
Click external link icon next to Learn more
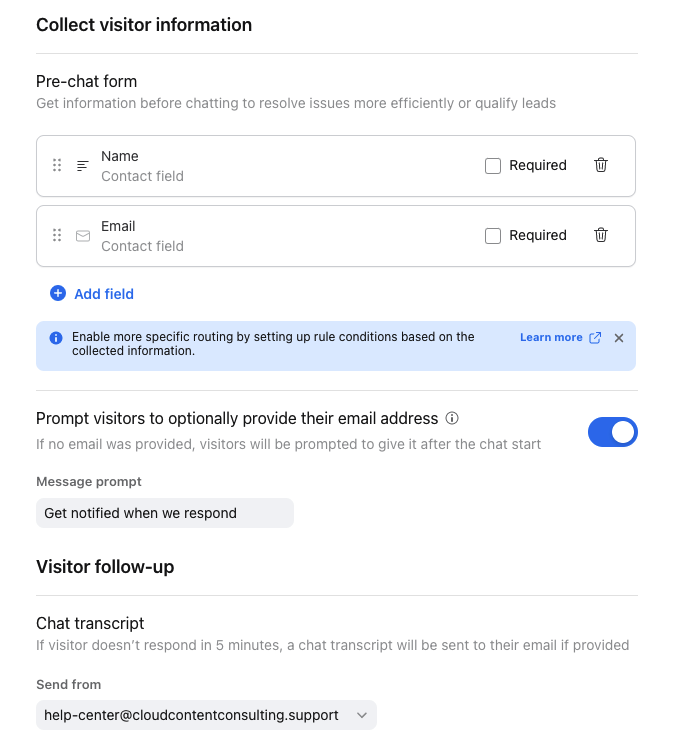(x=595, y=338)
